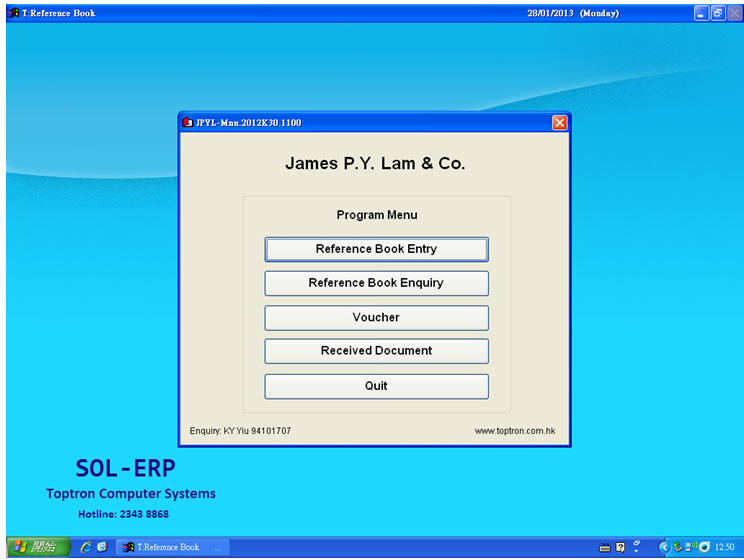744x560 pixels.
Task: Click the Safely Remove Hardware tray icon
Action: click(678, 547)
